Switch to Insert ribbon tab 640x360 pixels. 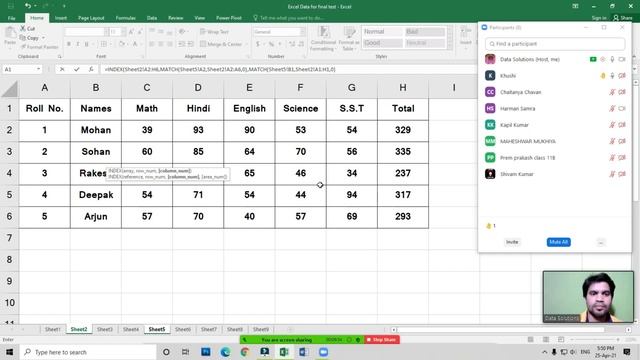click(x=61, y=18)
